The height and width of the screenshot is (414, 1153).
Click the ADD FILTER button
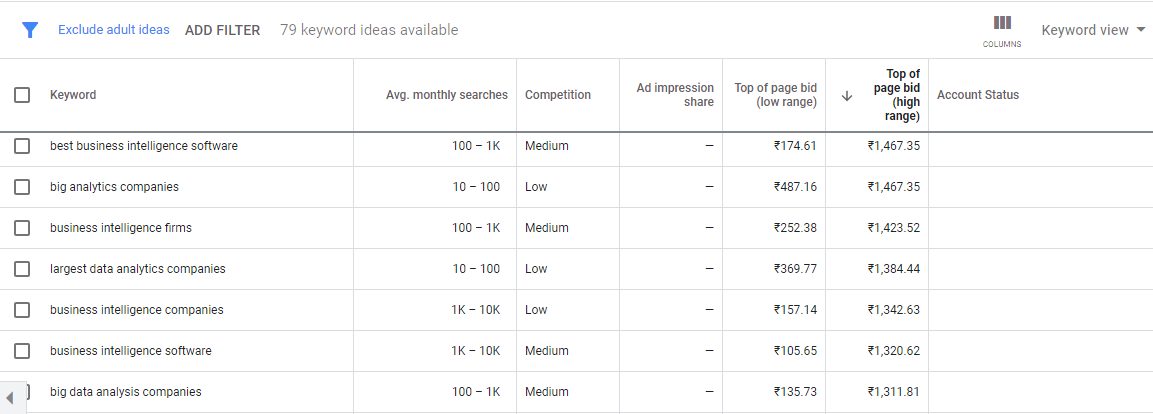point(222,30)
